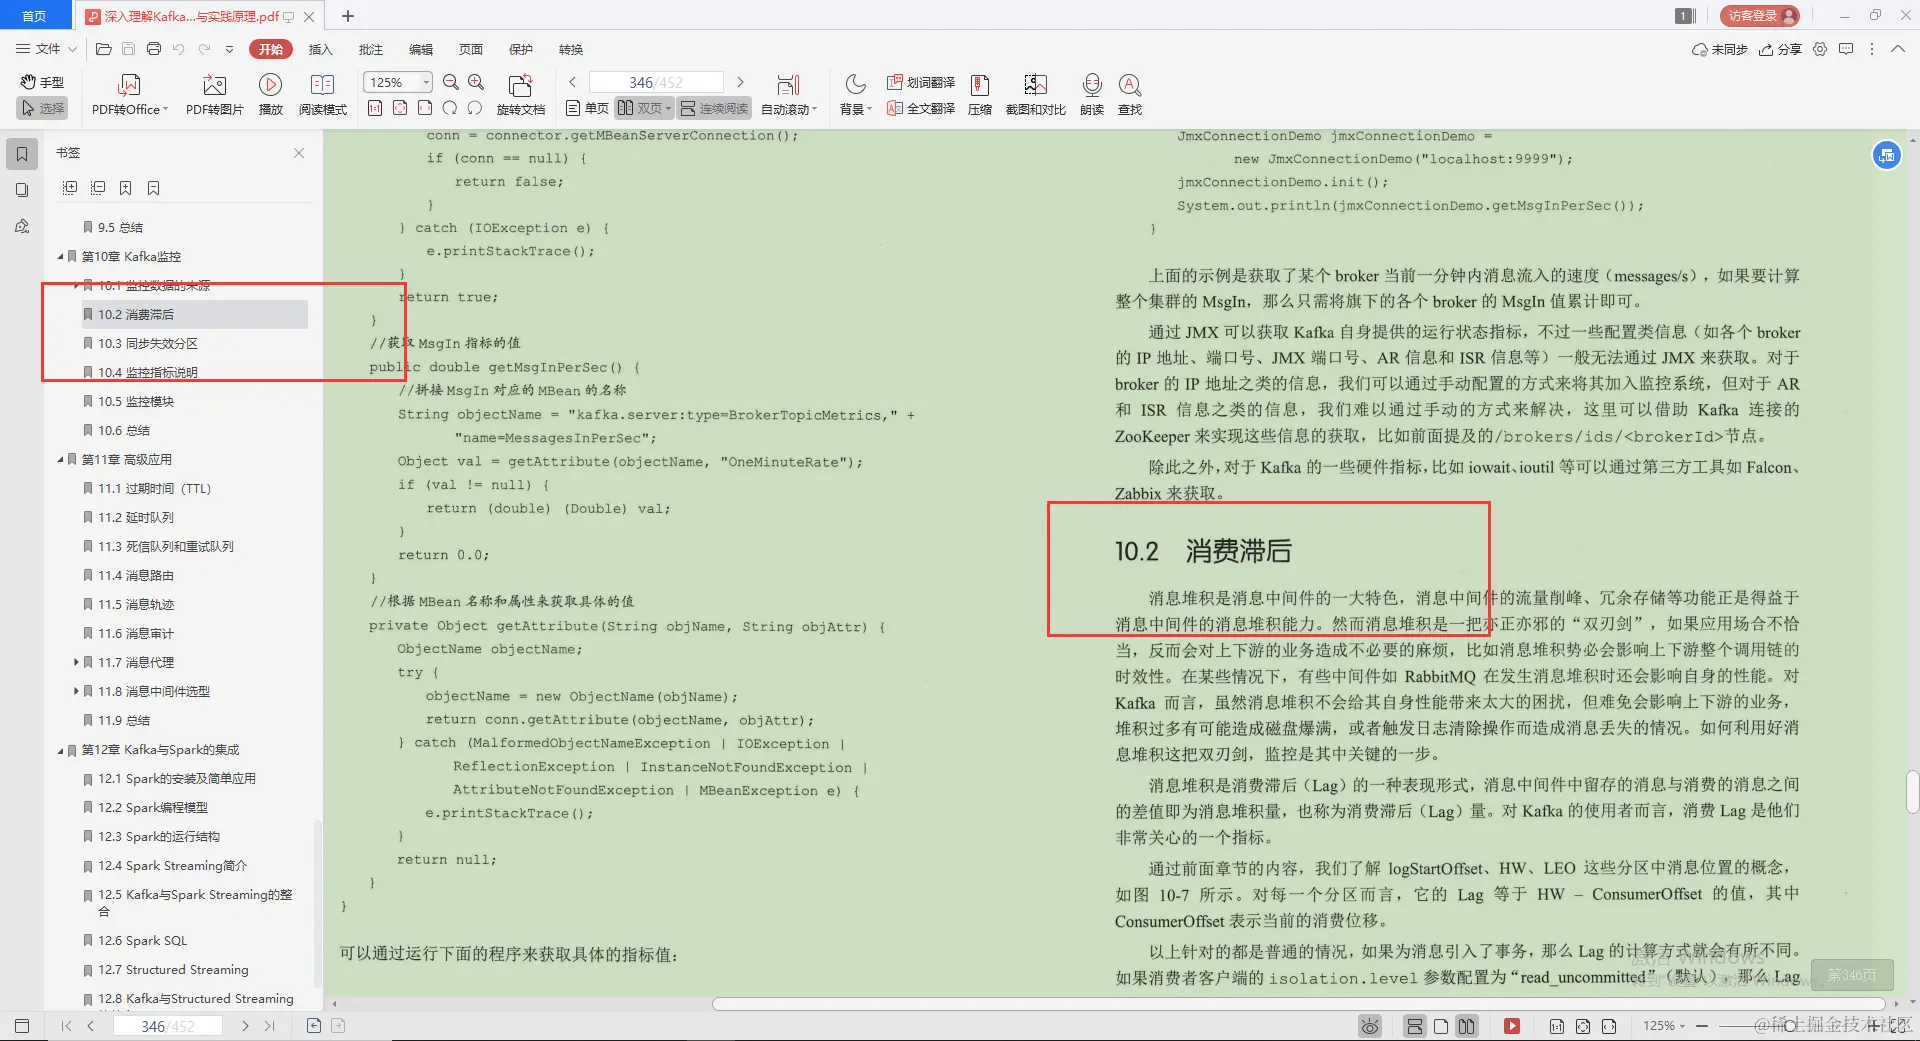Open the 批注 menu
The height and width of the screenshot is (1041, 1920).
(371, 48)
